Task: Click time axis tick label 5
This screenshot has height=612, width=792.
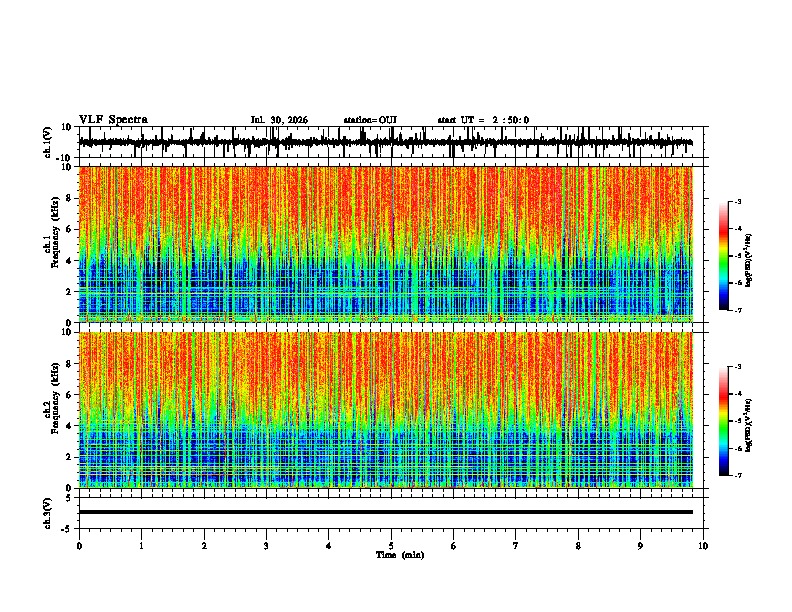Action: [391, 546]
